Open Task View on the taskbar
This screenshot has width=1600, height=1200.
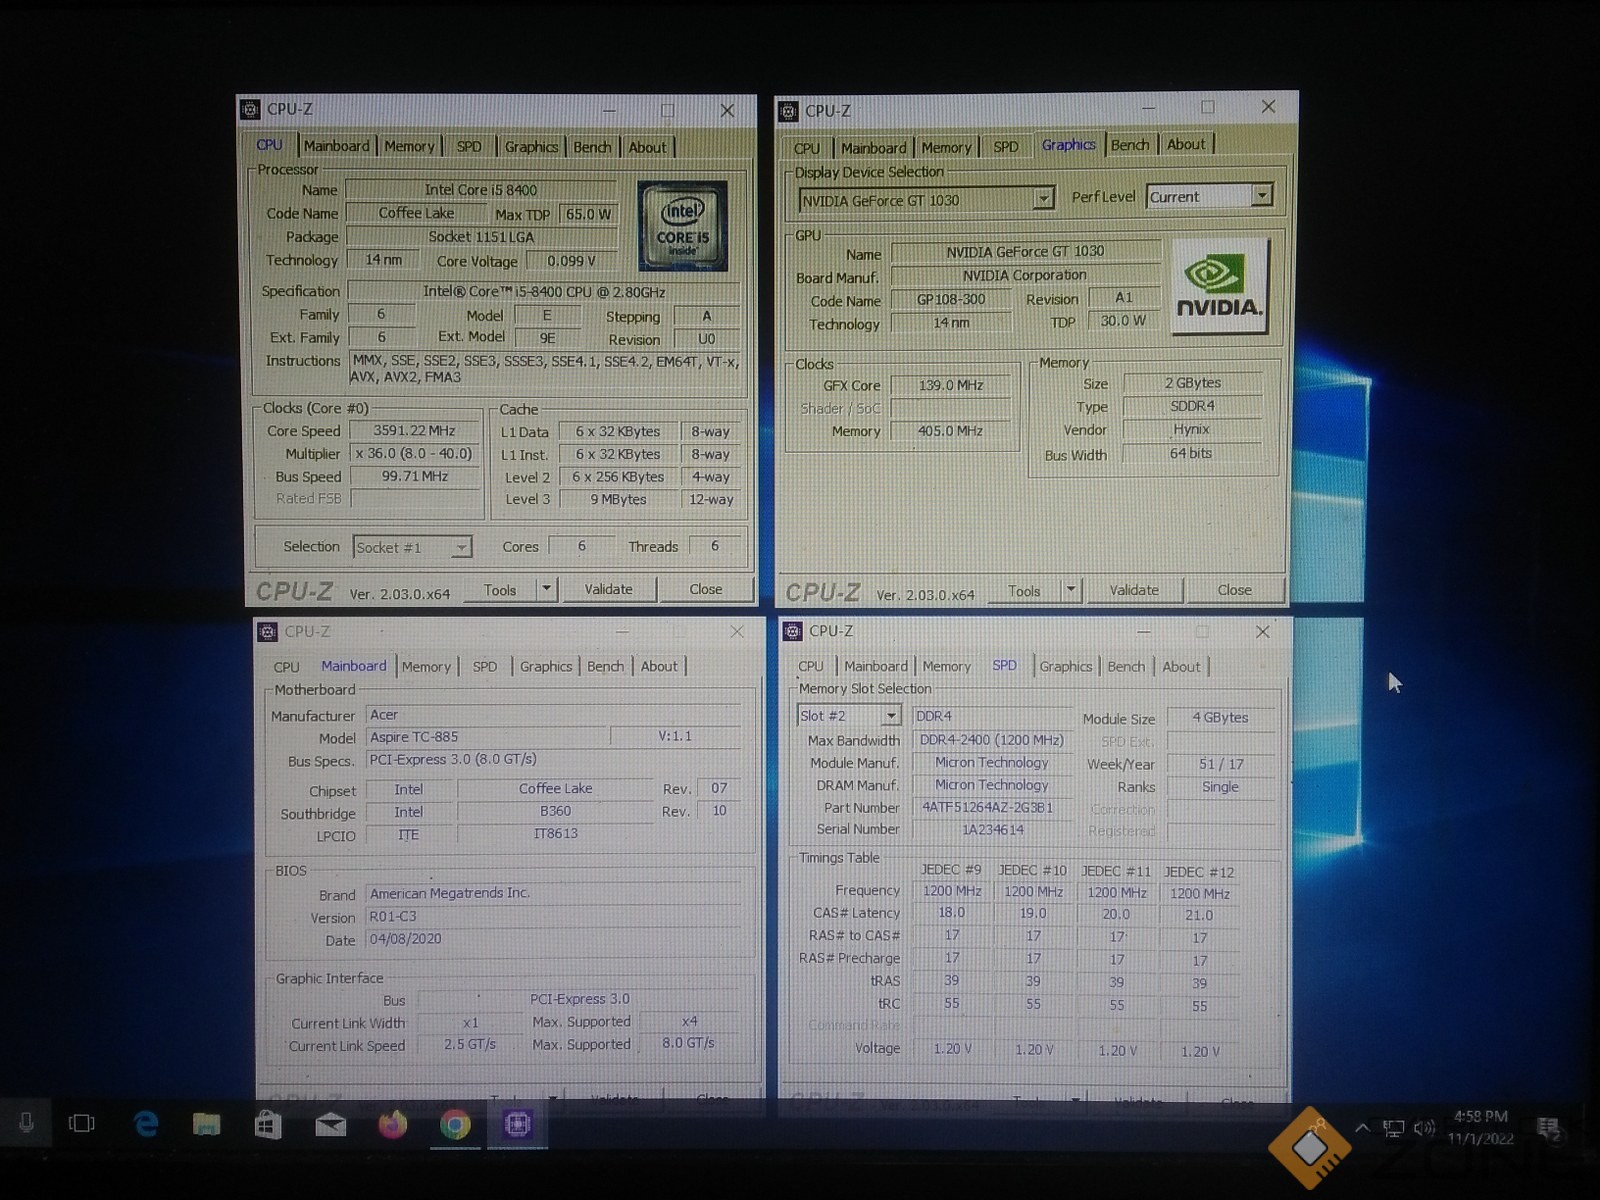point(82,1123)
